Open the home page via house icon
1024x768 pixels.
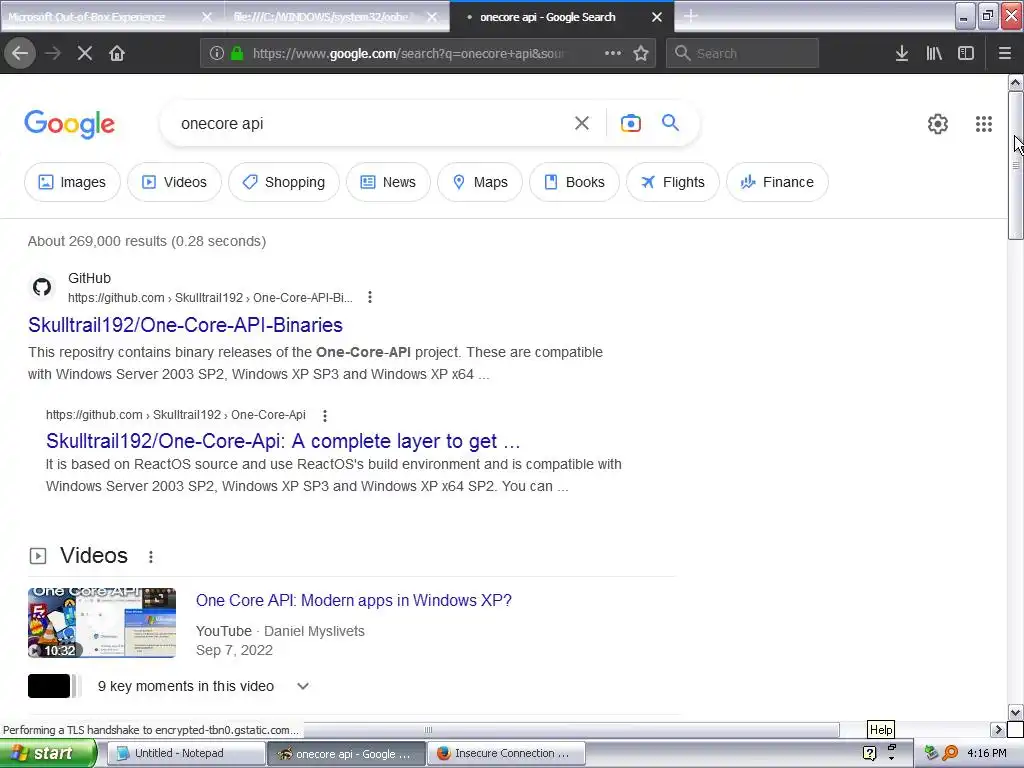tap(117, 53)
